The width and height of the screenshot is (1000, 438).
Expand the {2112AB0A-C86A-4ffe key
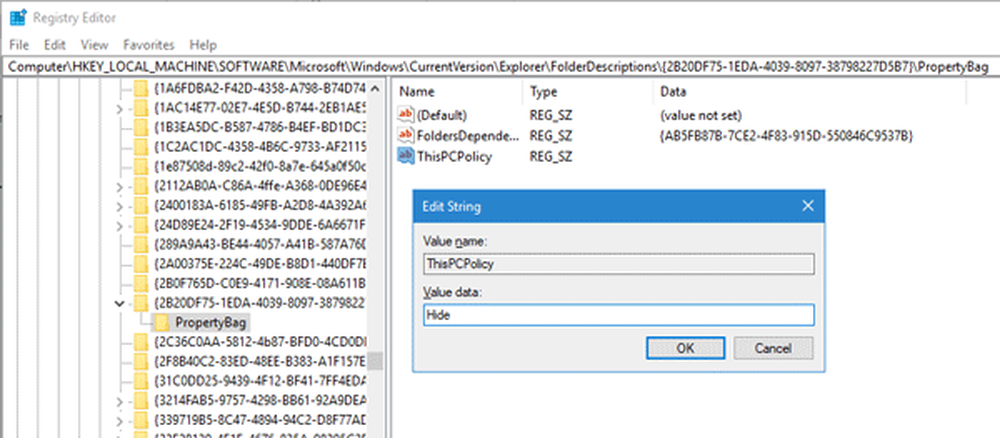click(121, 185)
